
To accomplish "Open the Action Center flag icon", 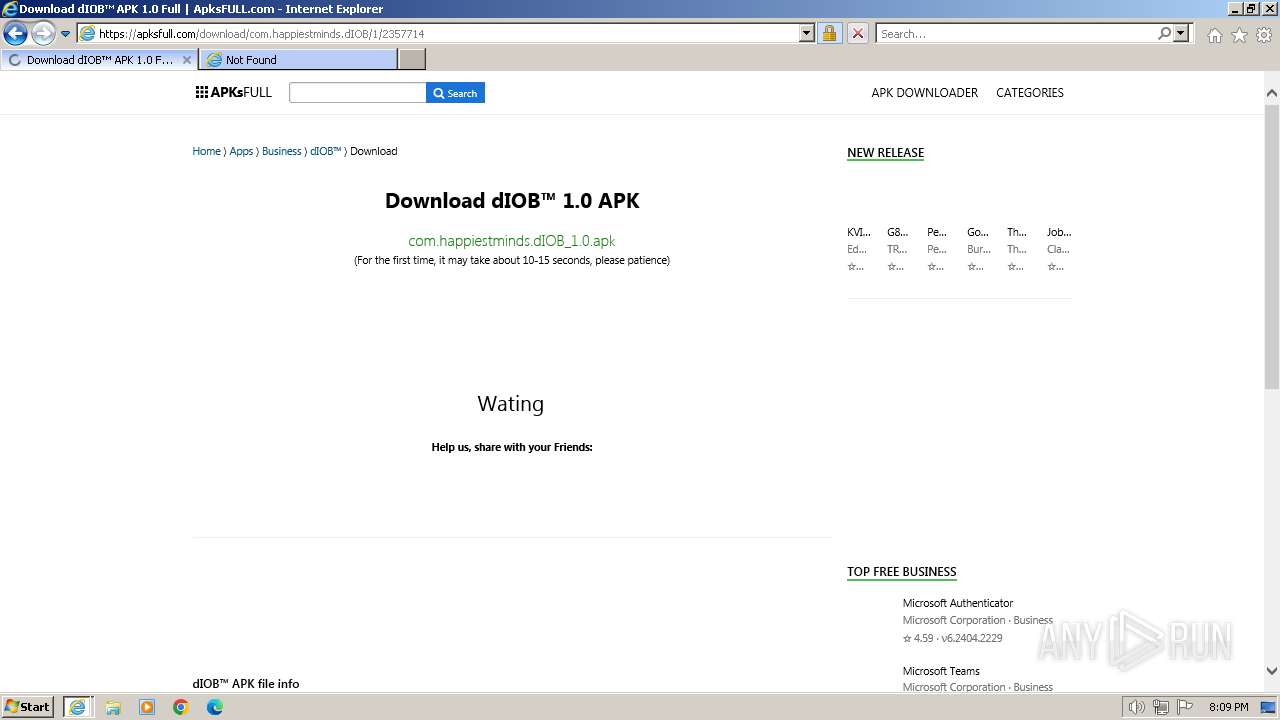I will [x=1184, y=707].
